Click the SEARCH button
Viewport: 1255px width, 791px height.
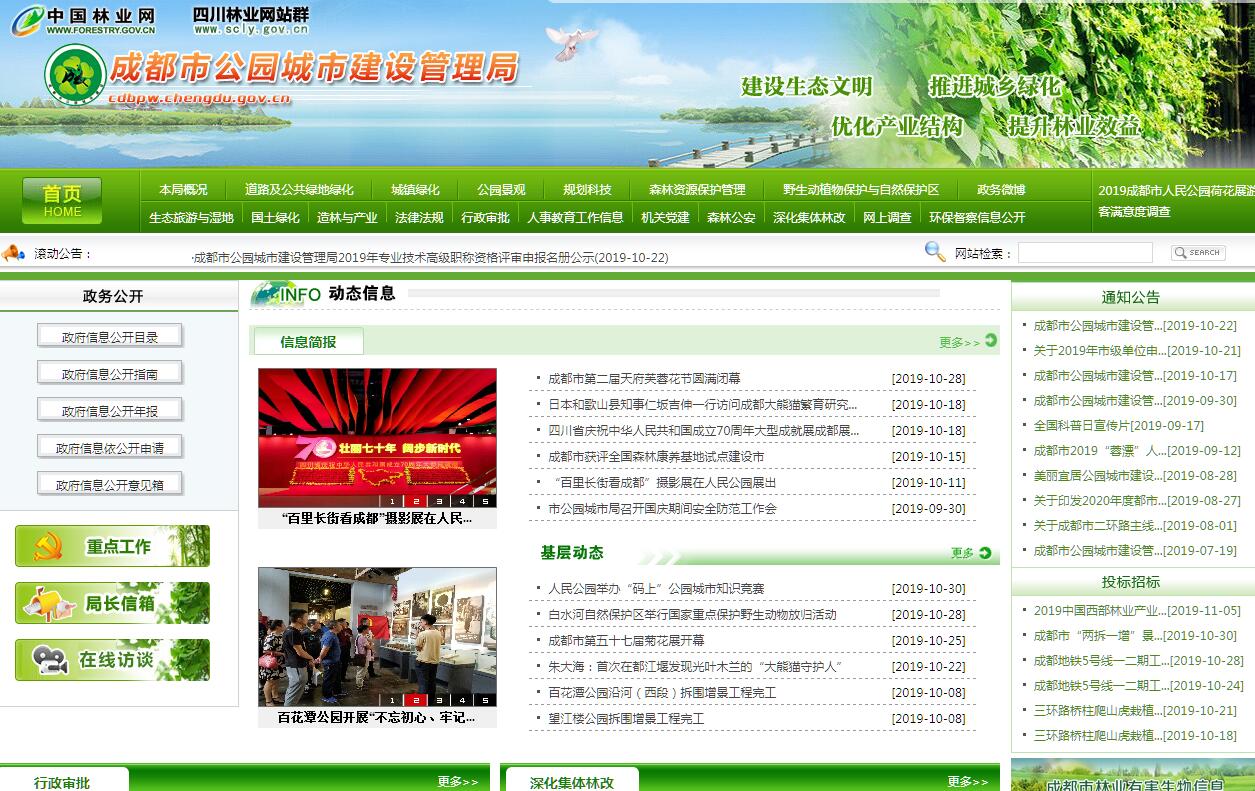[x=1198, y=253]
